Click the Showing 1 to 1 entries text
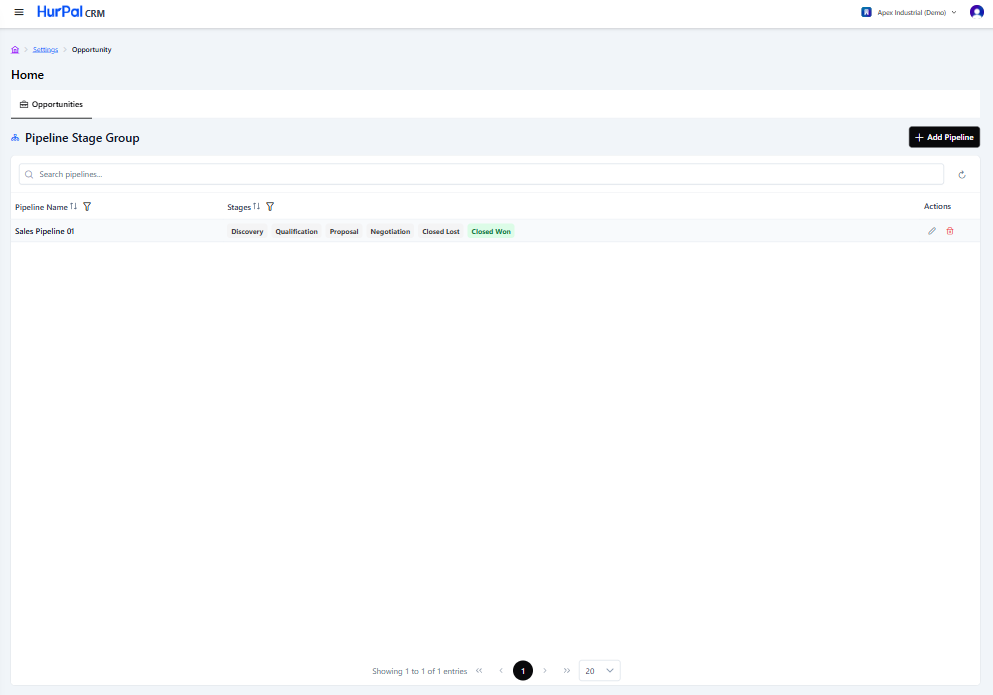 419,671
